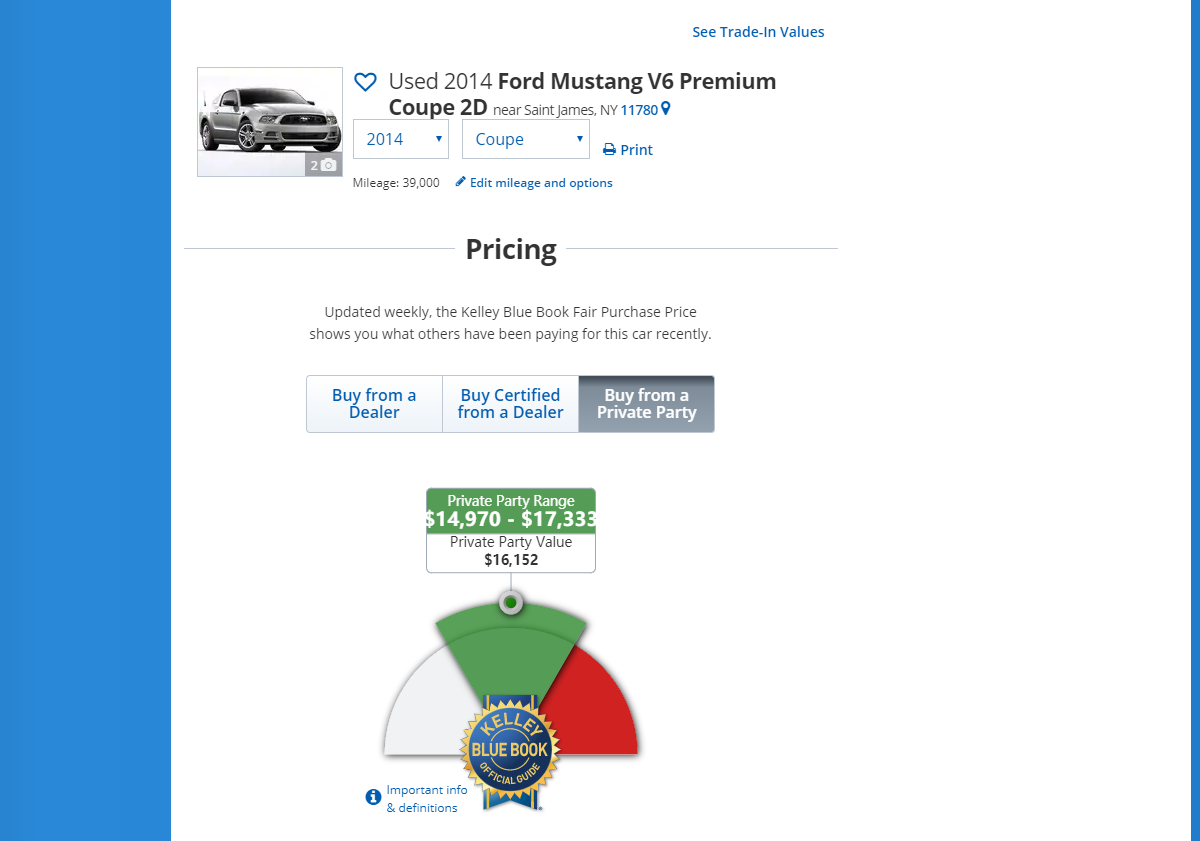
Task: Open the Coupe body style dropdown
Action: tap(525, 139)
